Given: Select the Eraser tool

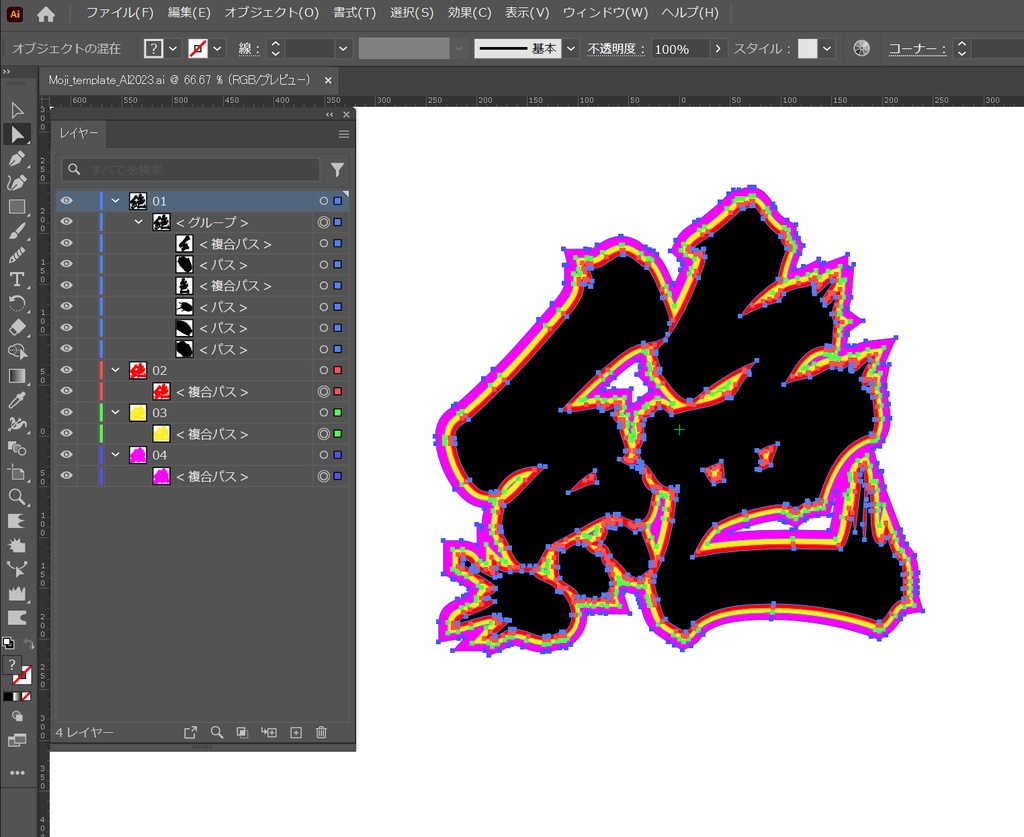Looking at the screenshot, I should (17, 328).
